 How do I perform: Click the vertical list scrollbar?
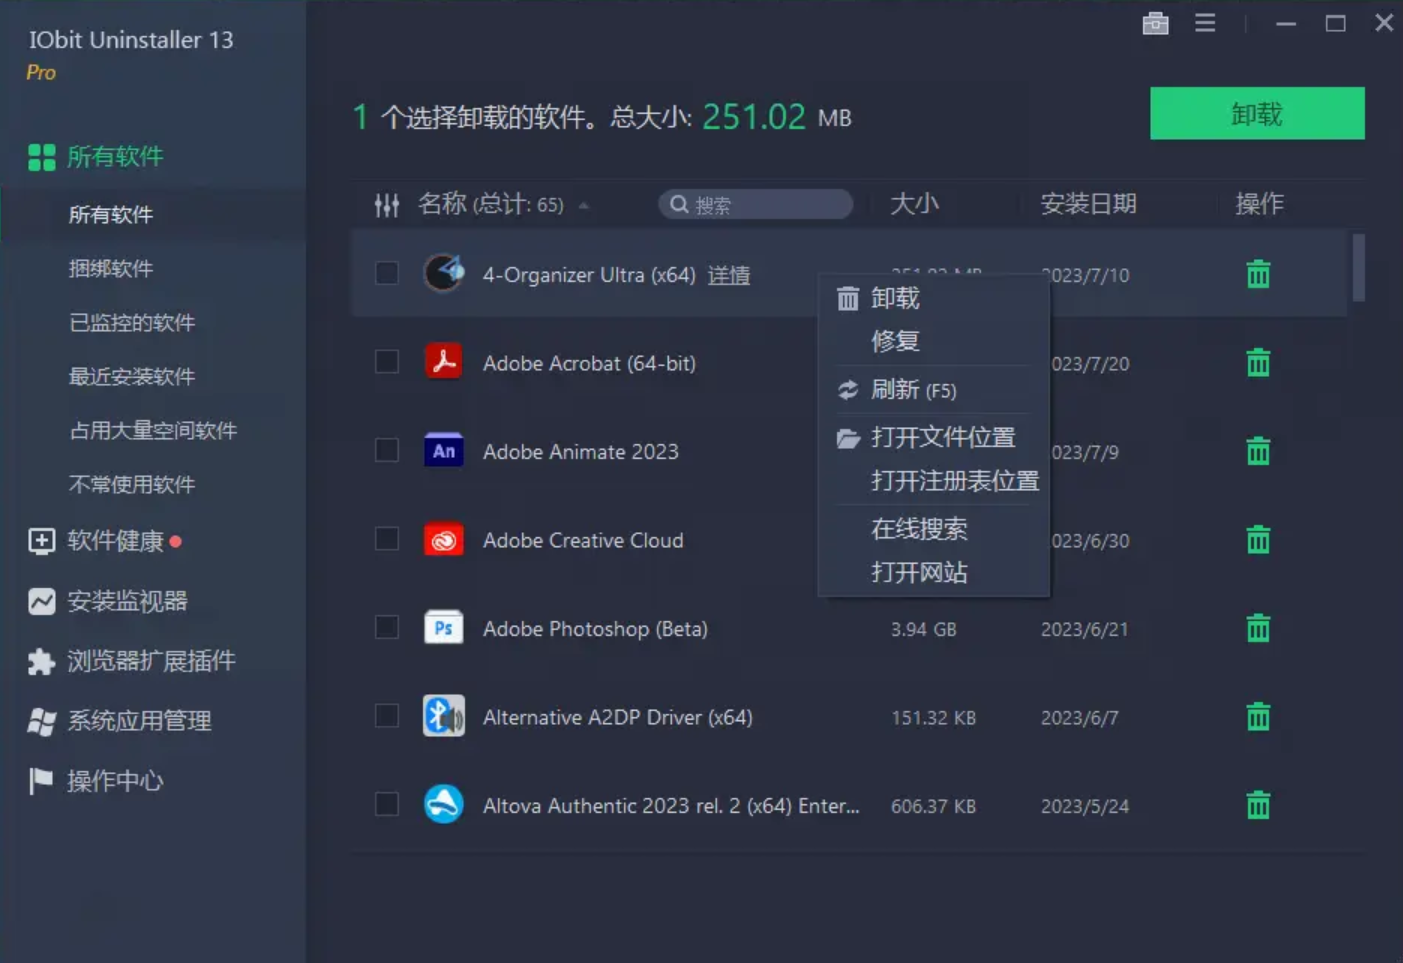1358,267
